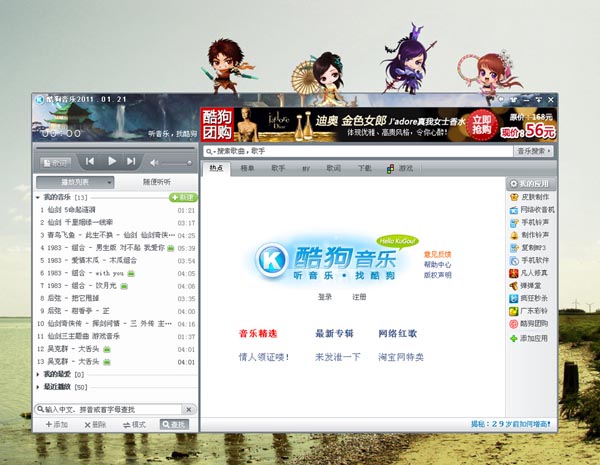Click the 意见反馈 link

[437, 255]
